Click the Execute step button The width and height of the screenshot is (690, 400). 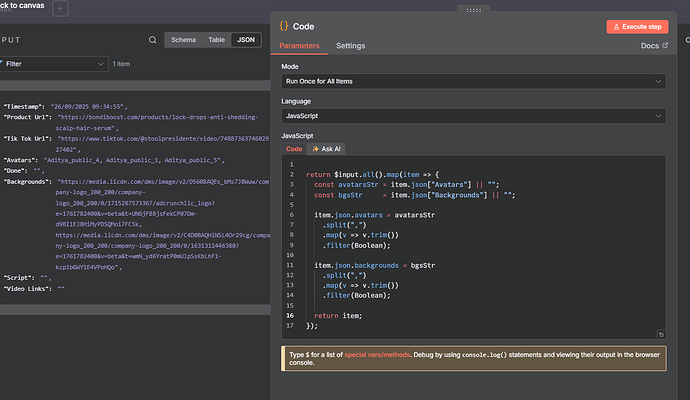point(637,27)
